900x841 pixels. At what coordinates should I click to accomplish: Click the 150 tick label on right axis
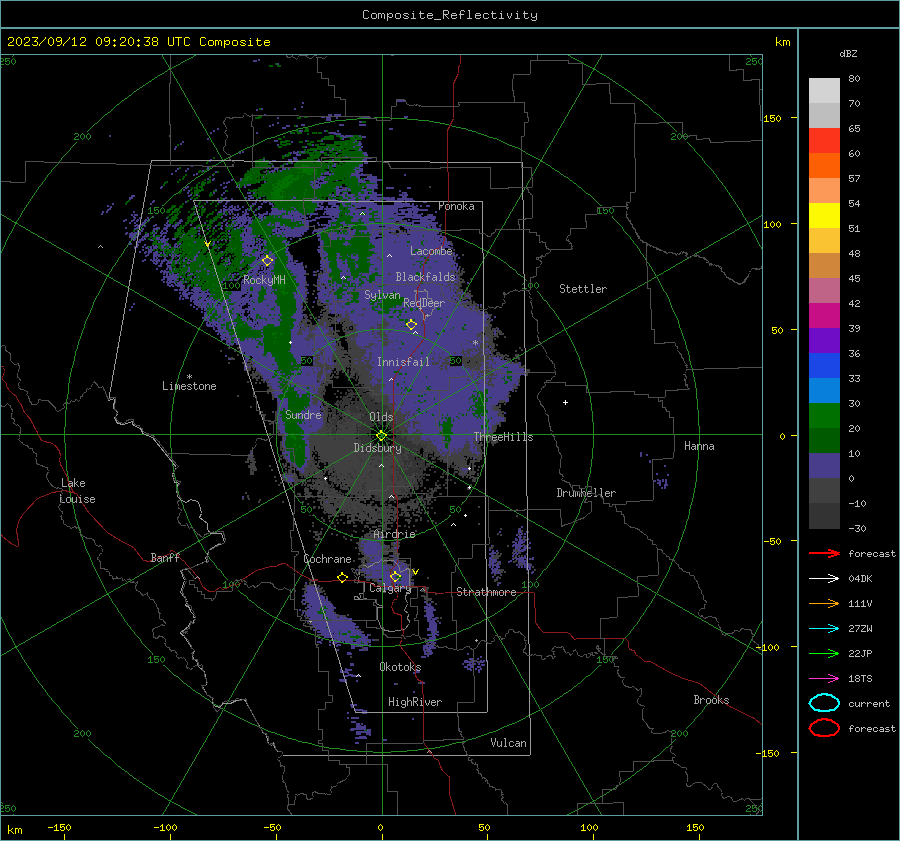coord(773,118)
